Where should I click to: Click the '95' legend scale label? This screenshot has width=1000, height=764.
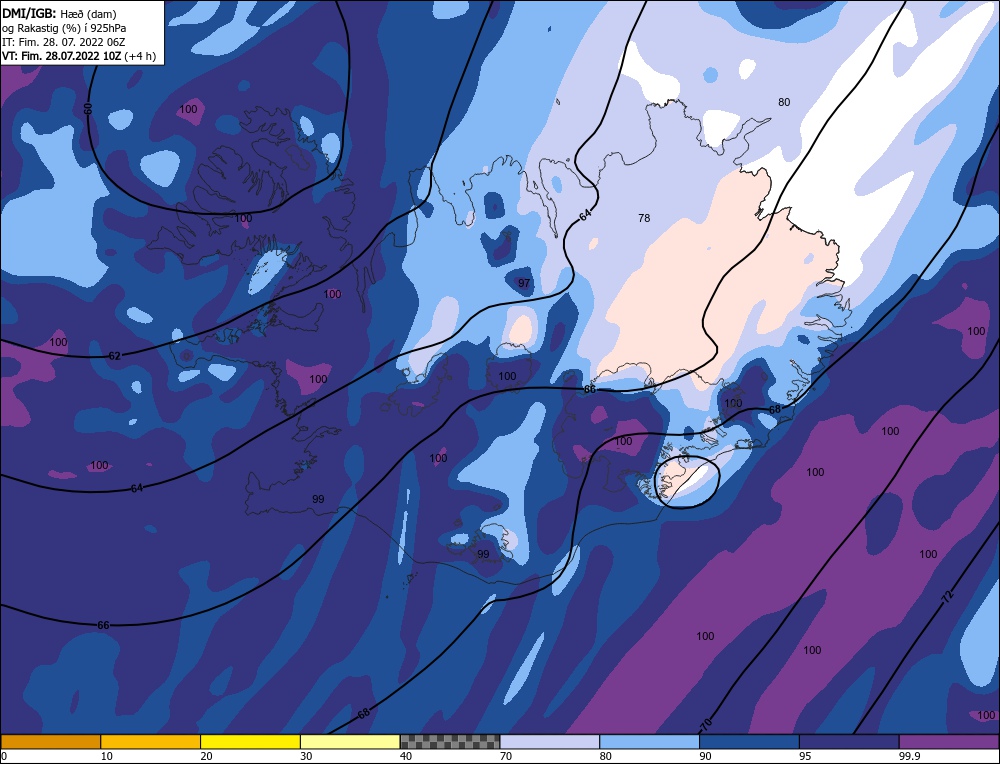point(805,756)
